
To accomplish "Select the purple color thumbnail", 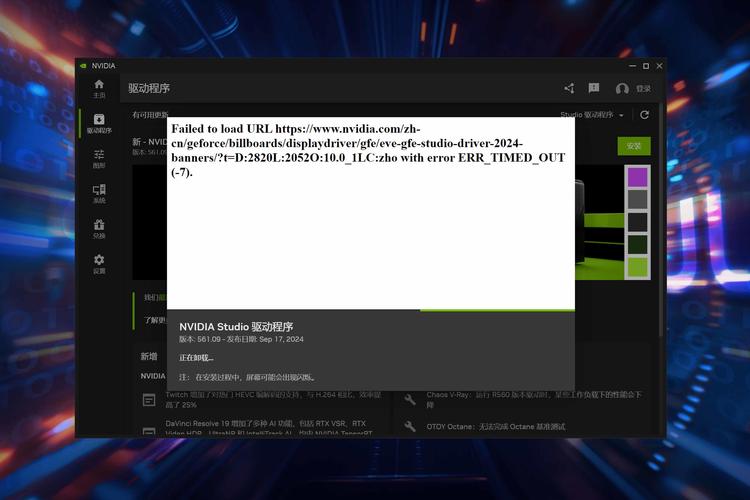I will pyautogui.click(x=637, y=177).
